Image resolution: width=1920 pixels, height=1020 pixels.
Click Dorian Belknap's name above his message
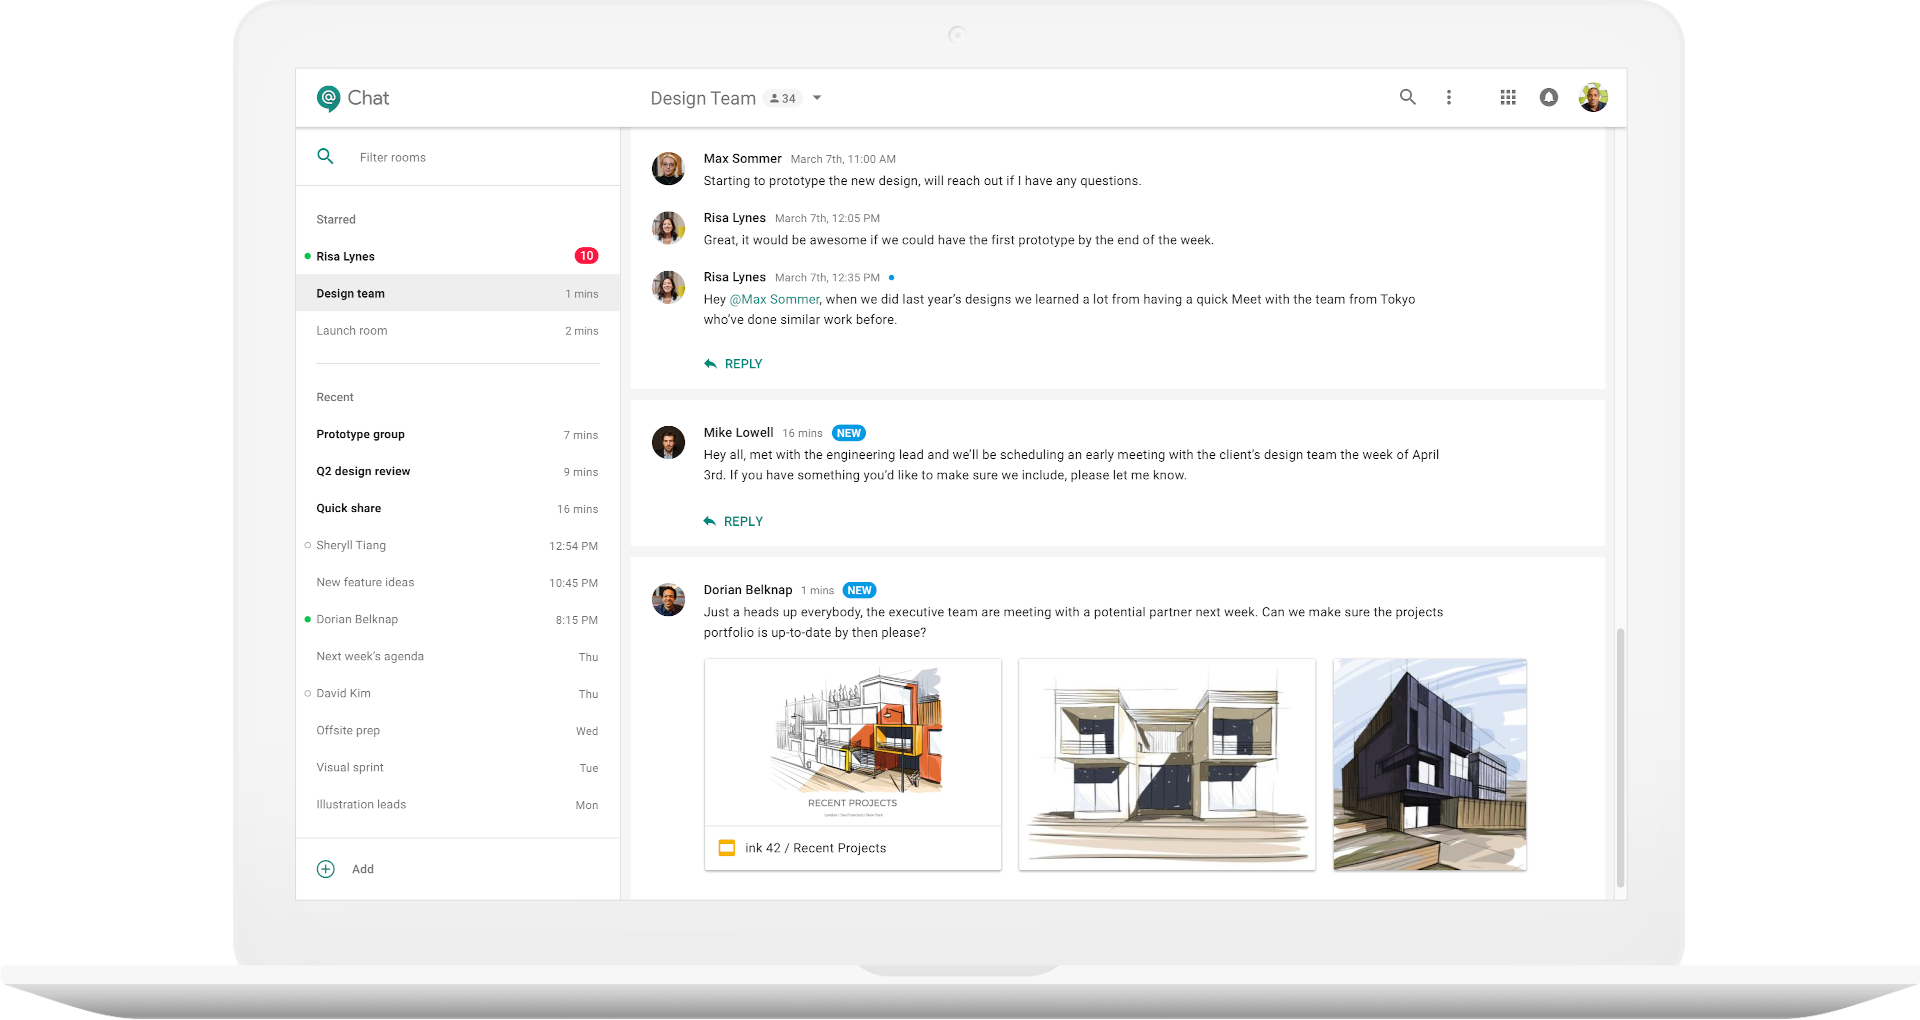[747, 589]
